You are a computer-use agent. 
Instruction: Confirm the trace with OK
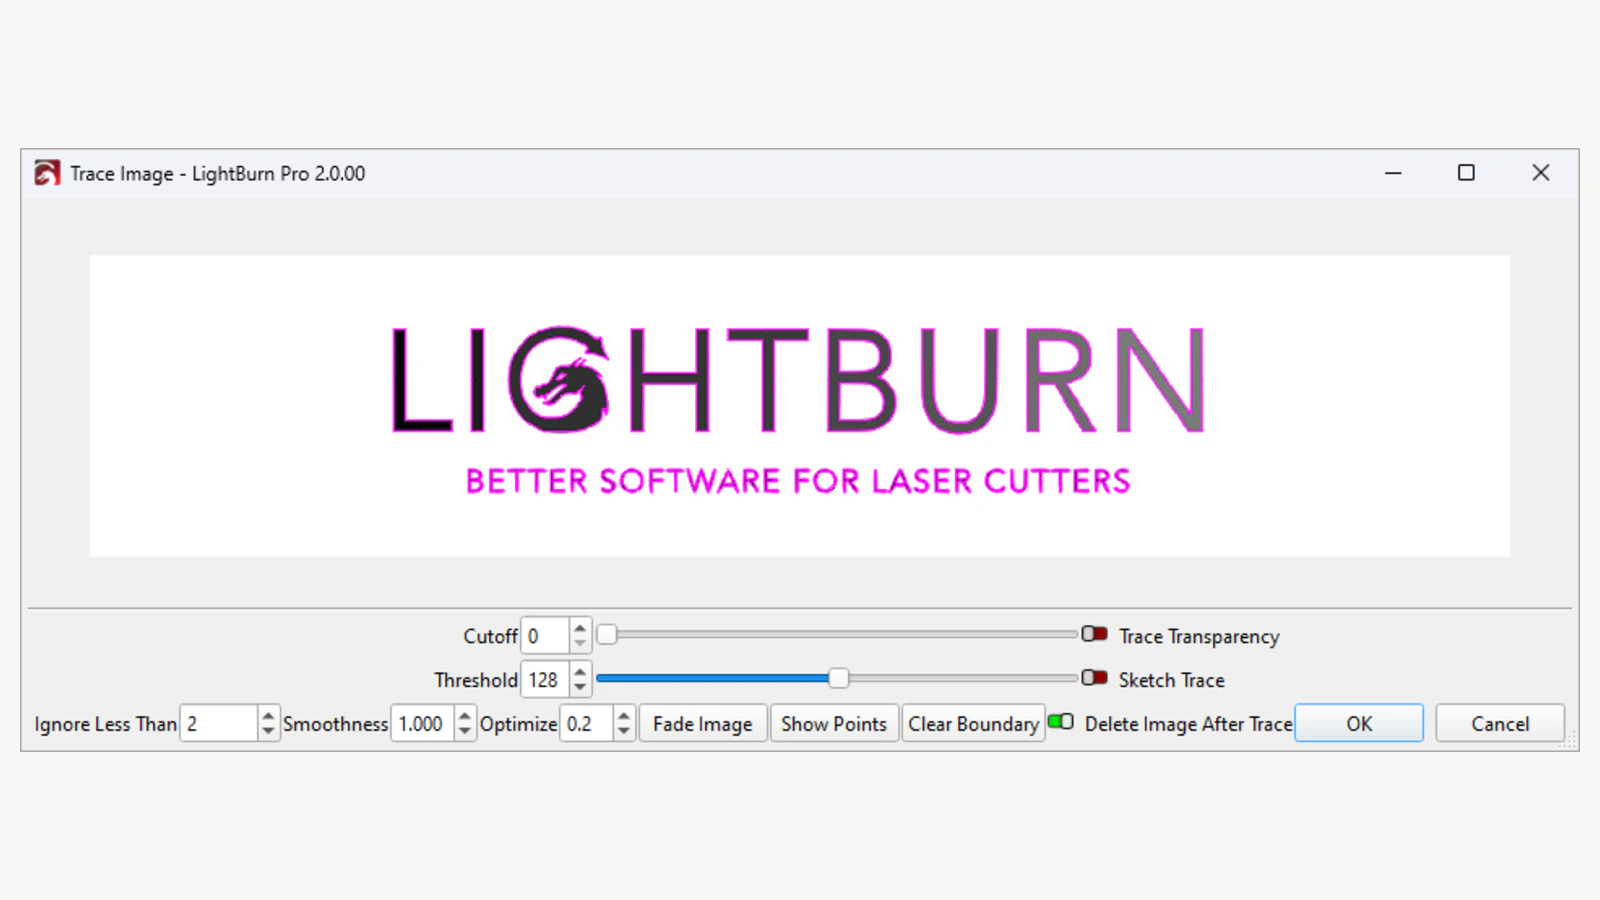pos(1359,724)
